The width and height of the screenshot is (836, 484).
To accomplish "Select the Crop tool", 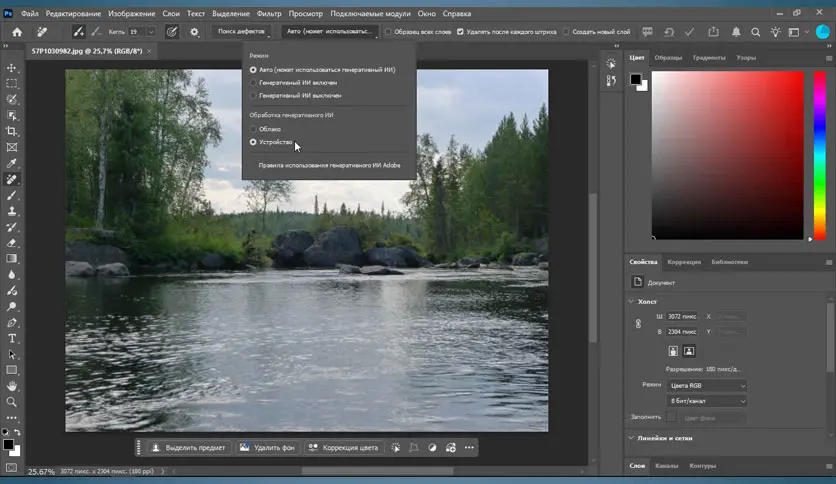I will 11,131.
